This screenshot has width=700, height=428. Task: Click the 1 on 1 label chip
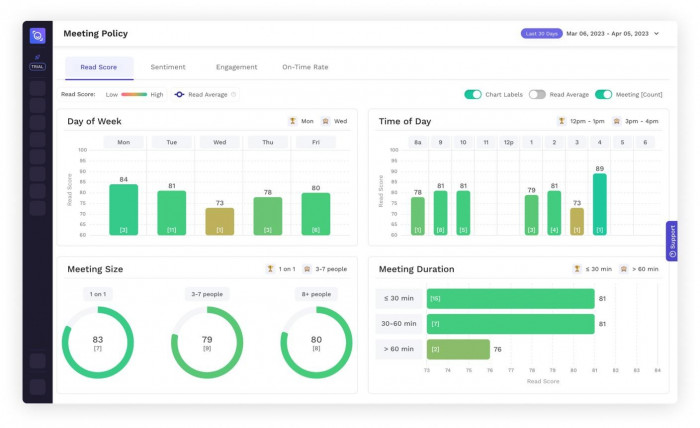click(x=98, y=294)
